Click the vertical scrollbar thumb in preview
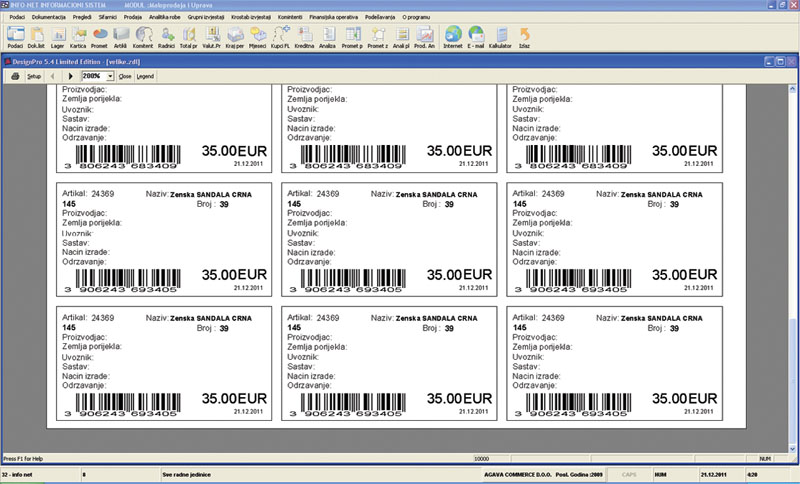The width and height of the screenshot is (800, 484). click(x=792, y=380)
